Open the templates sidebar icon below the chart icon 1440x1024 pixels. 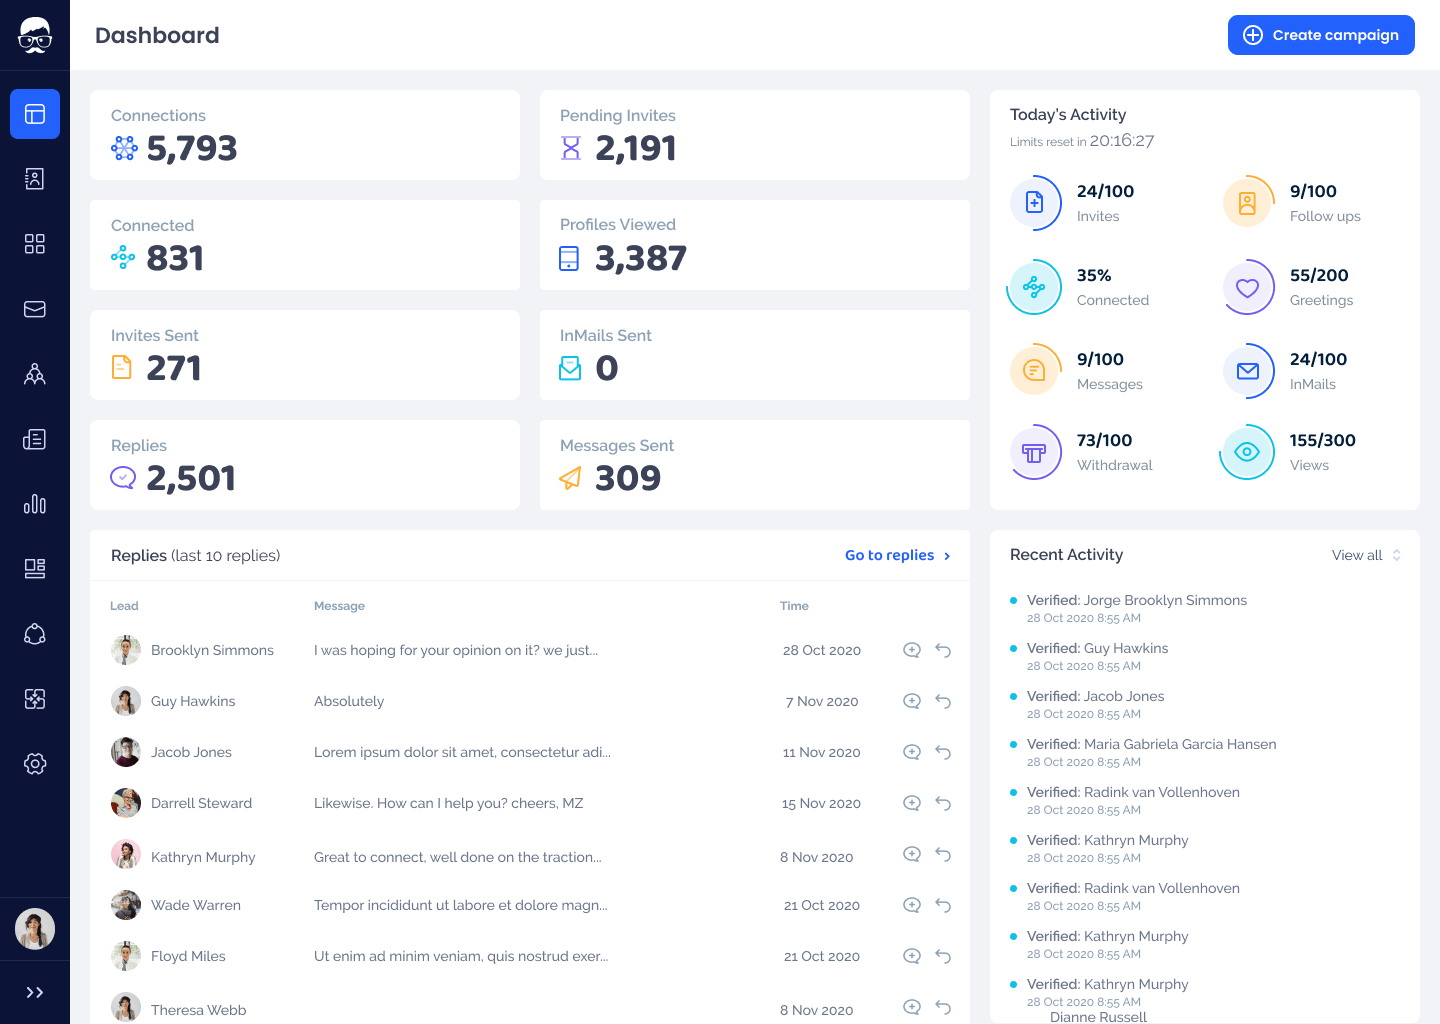[35, 568]
